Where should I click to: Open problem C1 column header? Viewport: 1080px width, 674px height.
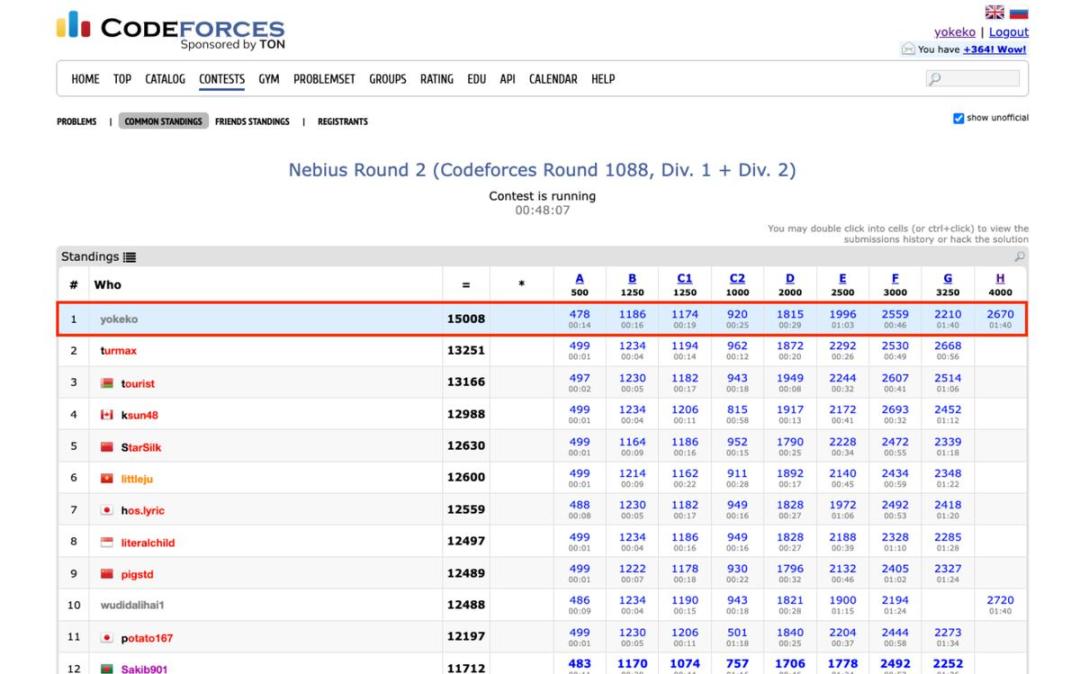685,278
